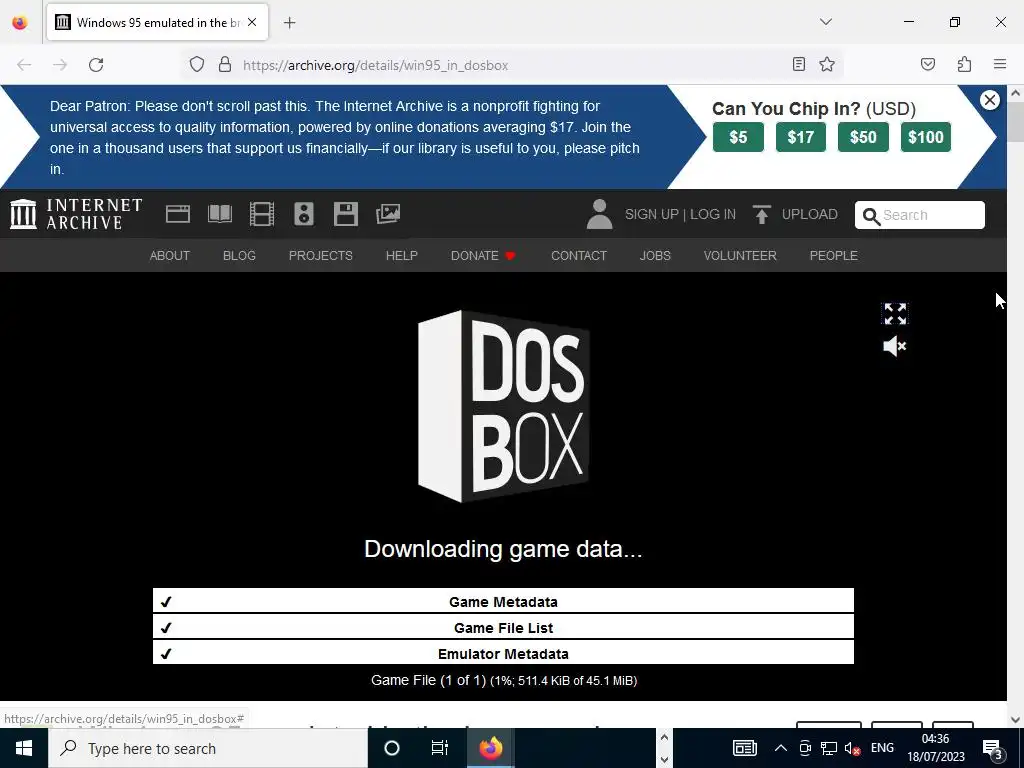Image resolution: width=1024 pixels, height=768 pixels.
Task: Open the Firefox application menu
Action: [1000, 64]
